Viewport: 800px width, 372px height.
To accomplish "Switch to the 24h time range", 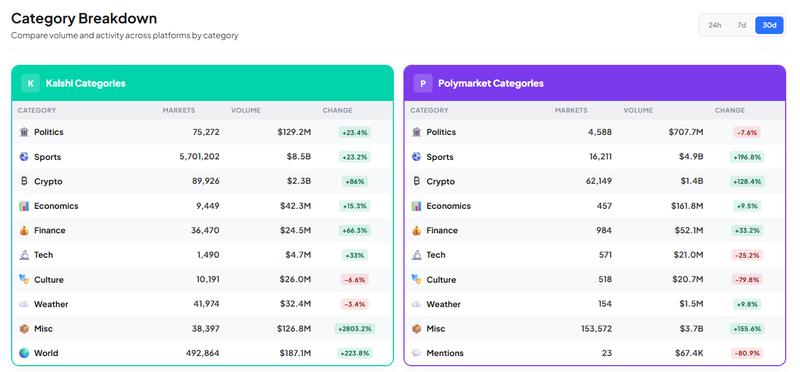I will click(714, 25).
